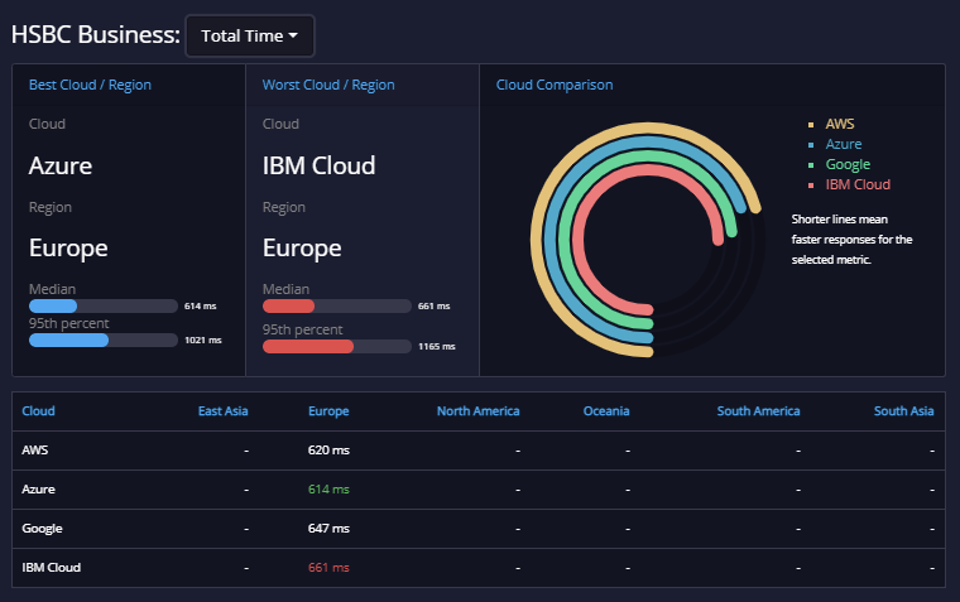
Task: Click the red 661 ms table value
Action: pos(329,568)
